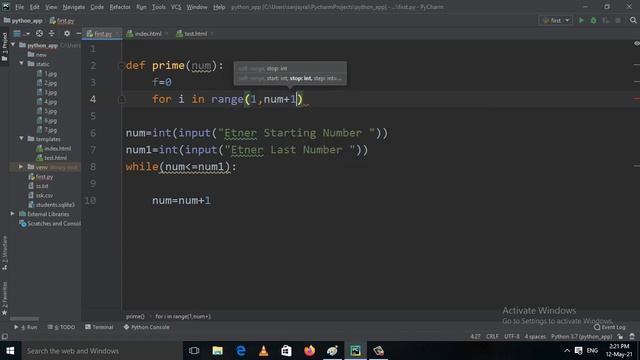640x360 pixels.
Task: Open Scratches and Consoles node
Action: pyautogui.click(x=50, y=223)
